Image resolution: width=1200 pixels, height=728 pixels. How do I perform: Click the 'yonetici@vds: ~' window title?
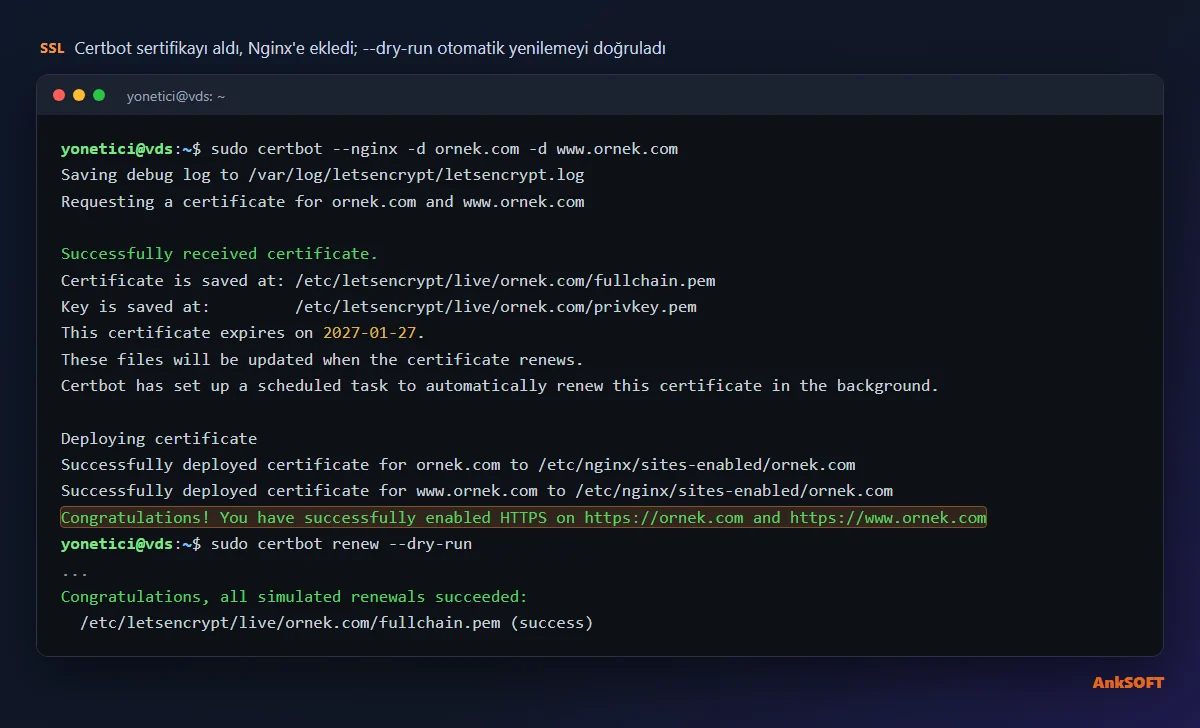pyautogui.click(x=176, y=96)
